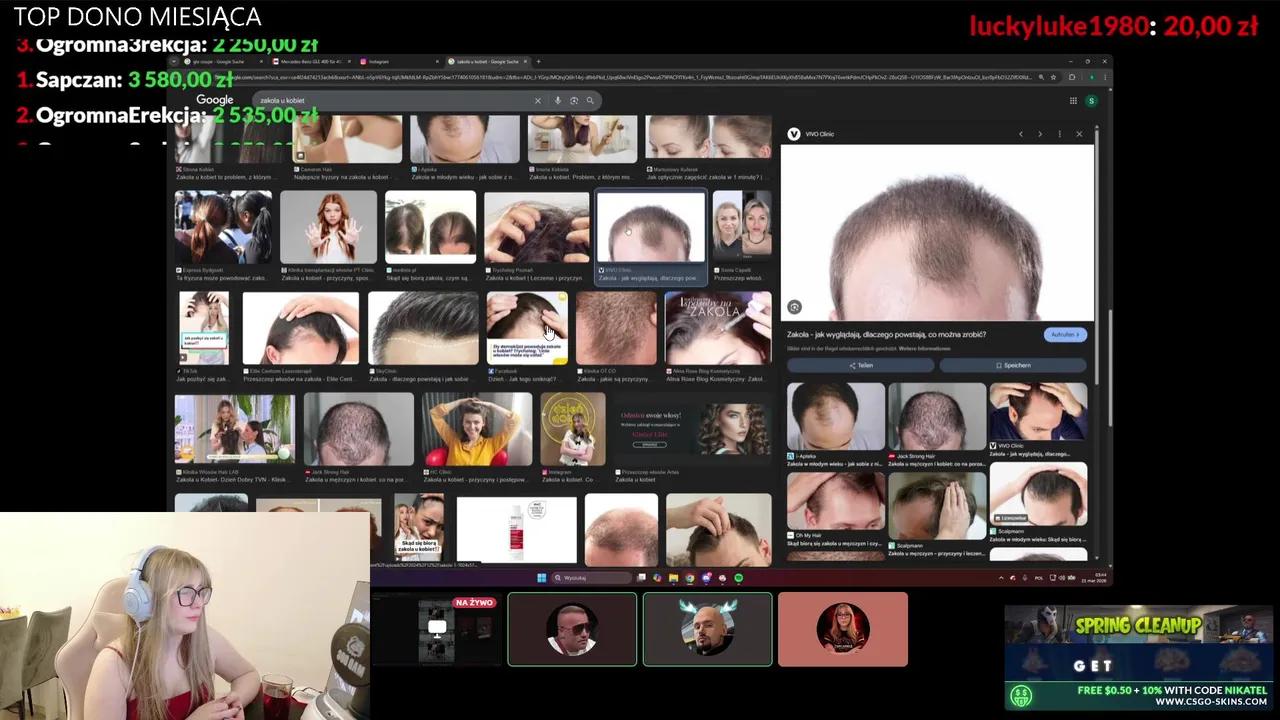This screenshot has height=720, width=1280.
Task: Open the Windows Start menu
Action: click(541, 578)
